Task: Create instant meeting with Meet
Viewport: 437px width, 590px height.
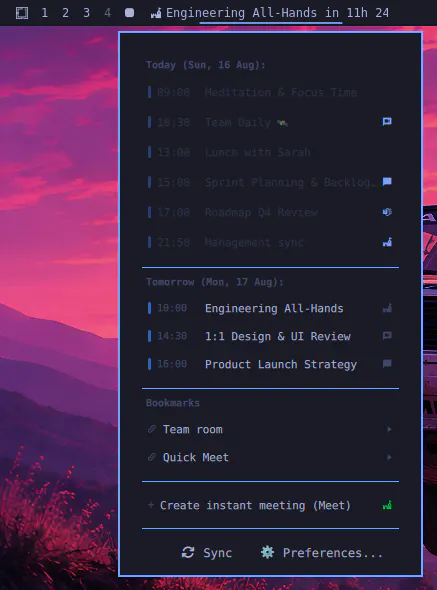Action: (x=270, y=505)
